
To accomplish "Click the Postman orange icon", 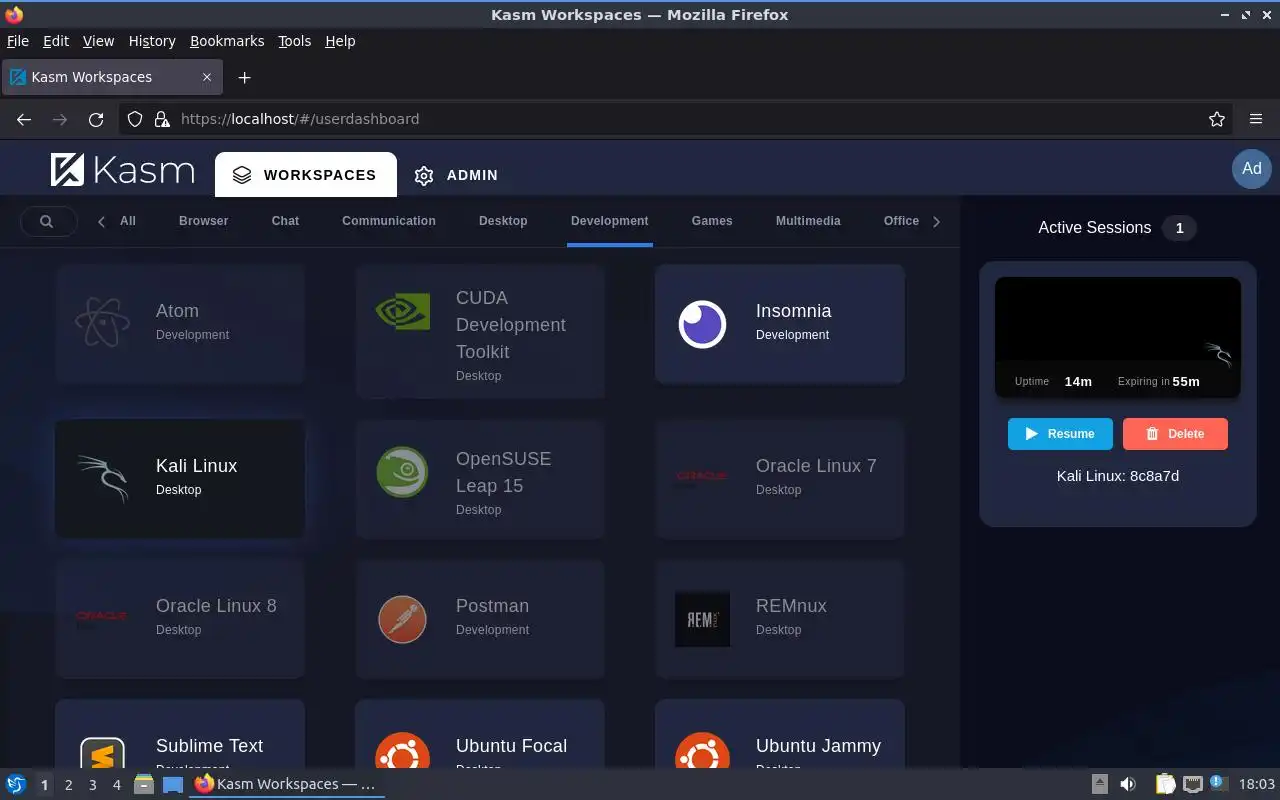I will 402,618.
